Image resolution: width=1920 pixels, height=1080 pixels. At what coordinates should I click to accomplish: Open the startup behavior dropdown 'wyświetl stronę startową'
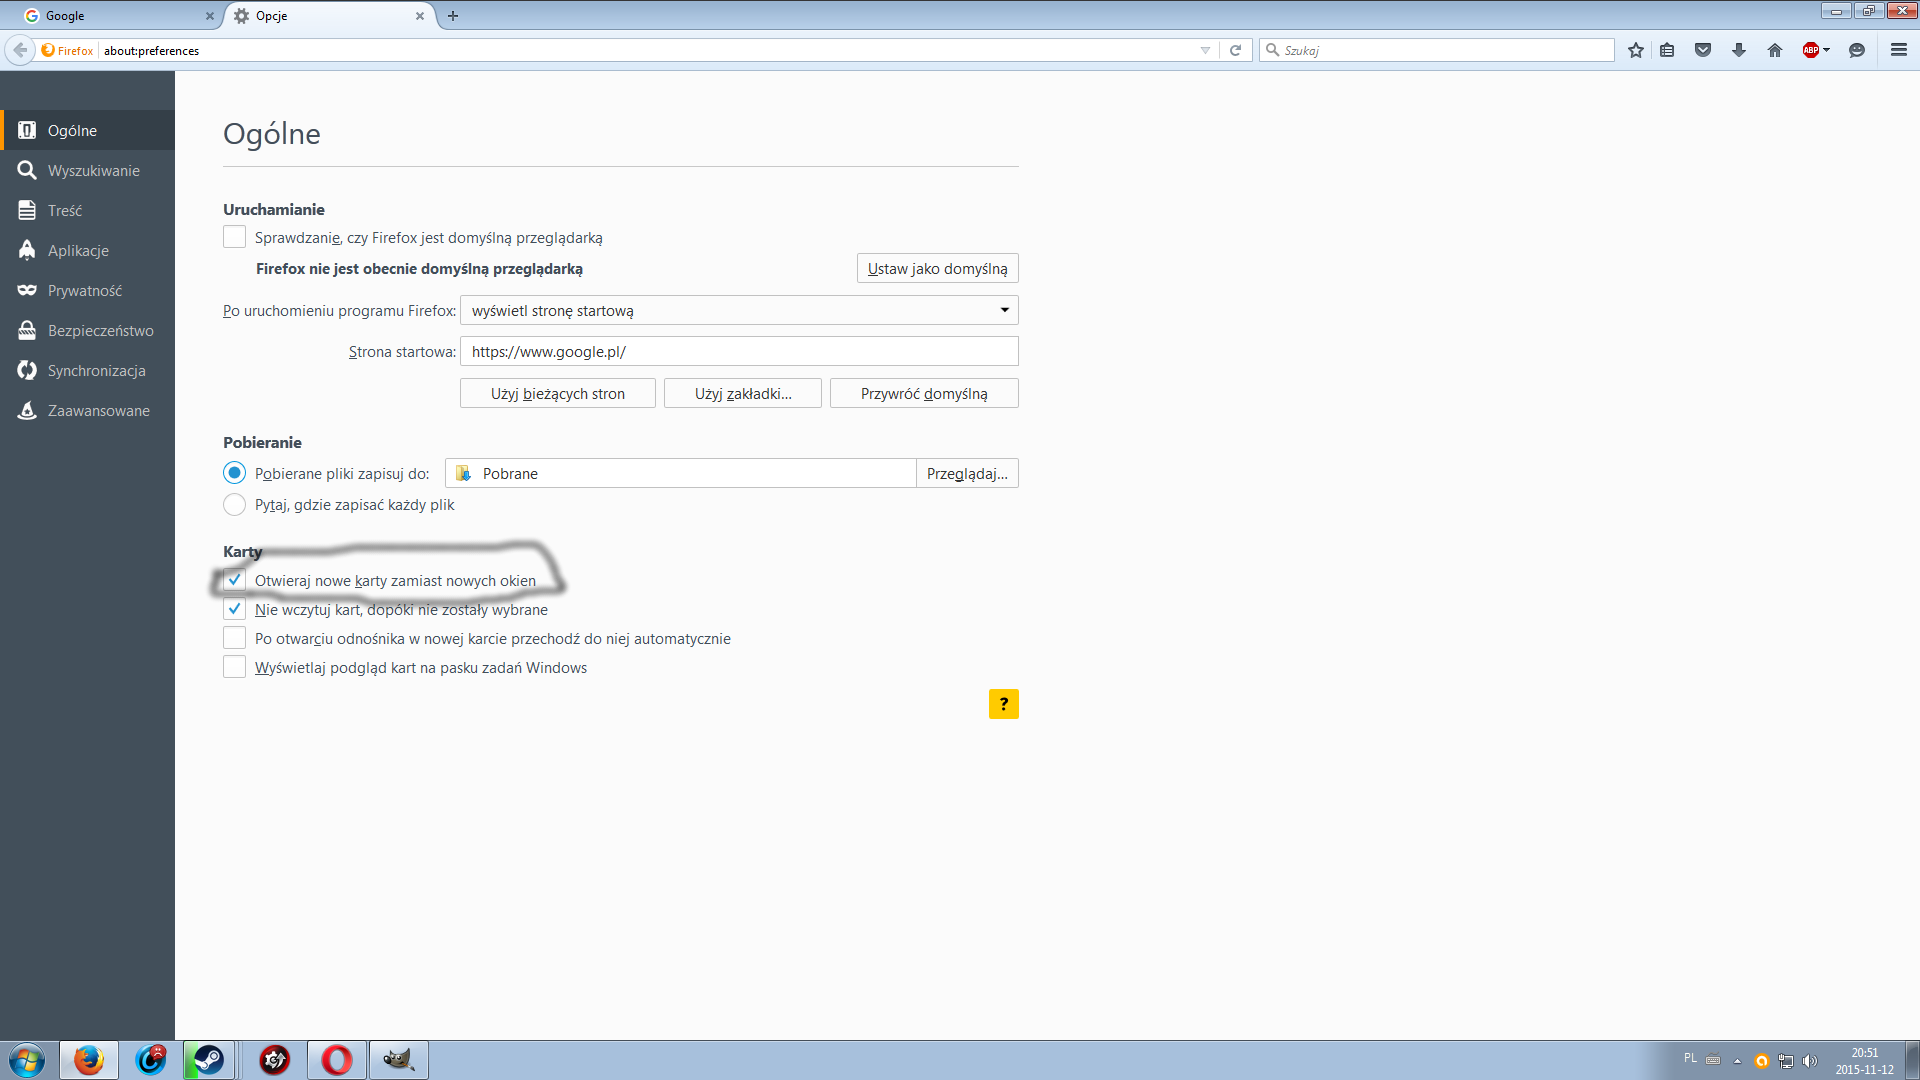coord(739,310)
